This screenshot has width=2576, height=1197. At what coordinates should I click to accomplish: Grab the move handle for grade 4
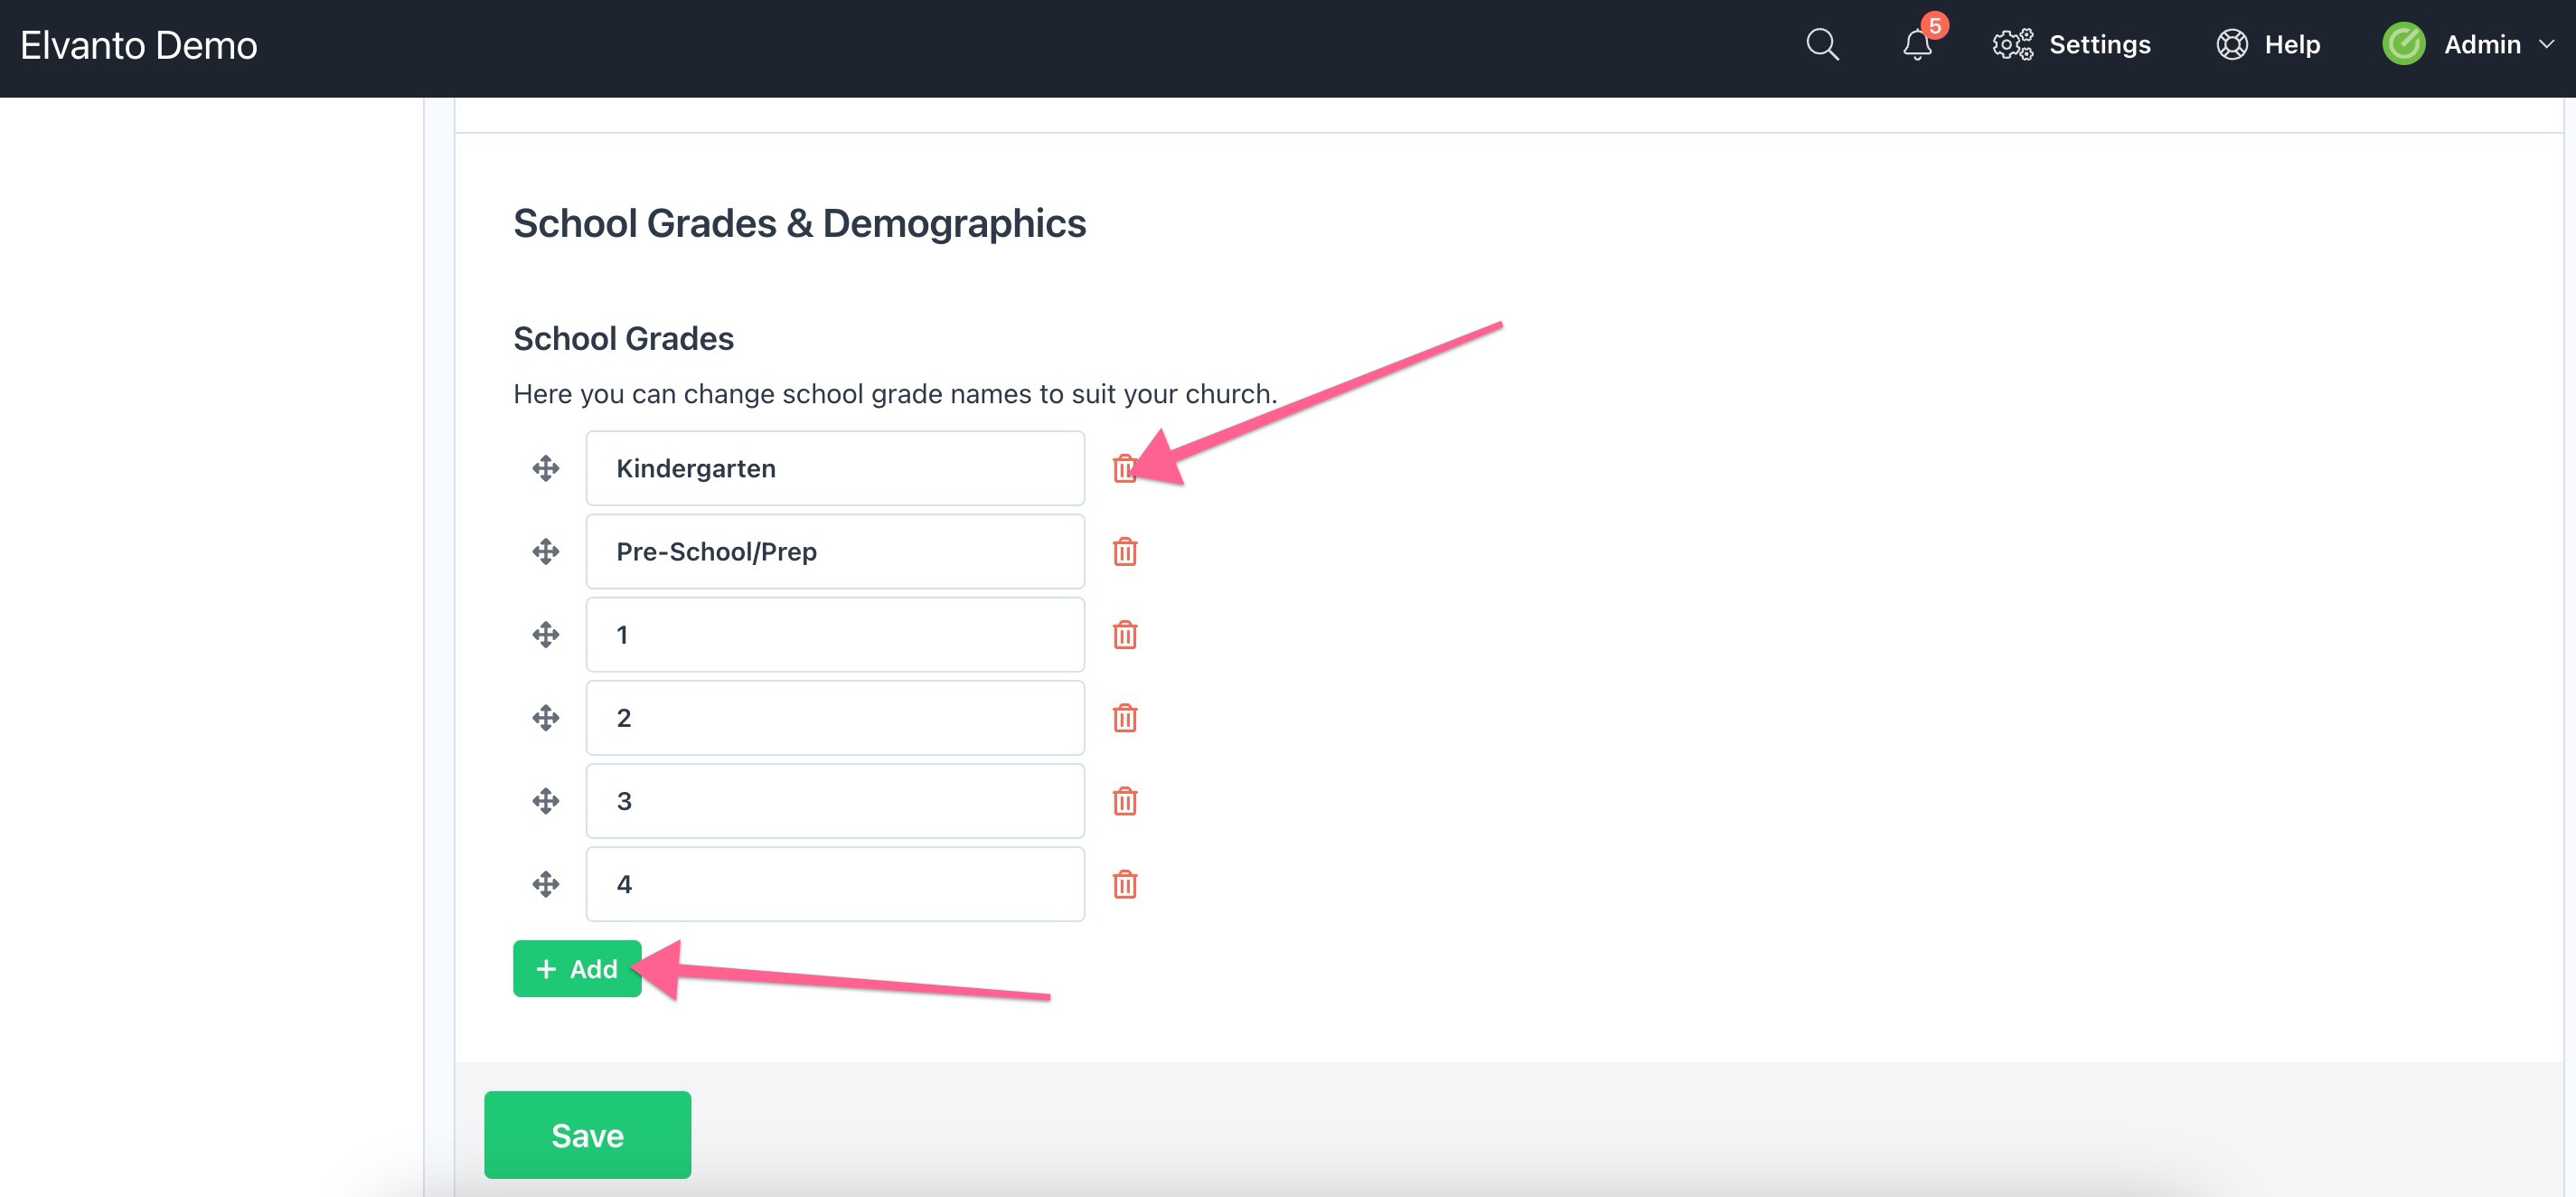pos(545,884)
